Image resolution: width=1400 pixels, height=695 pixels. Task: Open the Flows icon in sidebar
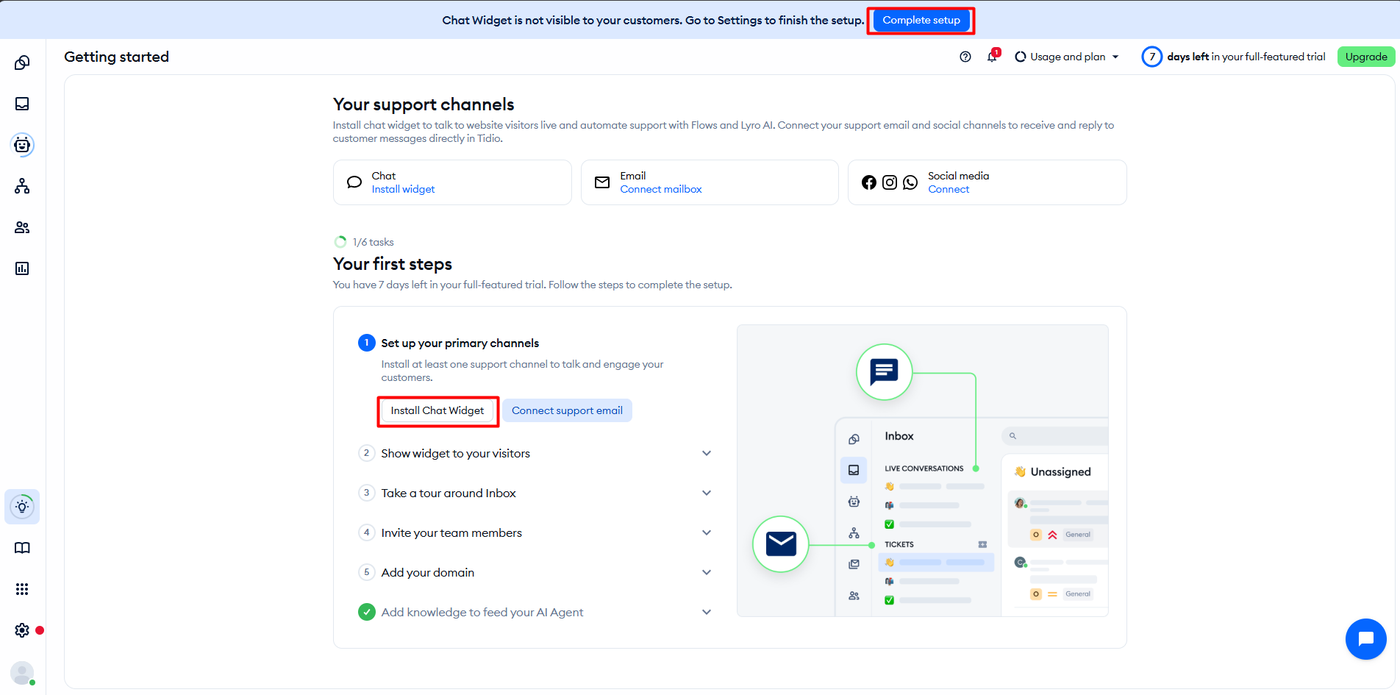[x=22, y=186]
